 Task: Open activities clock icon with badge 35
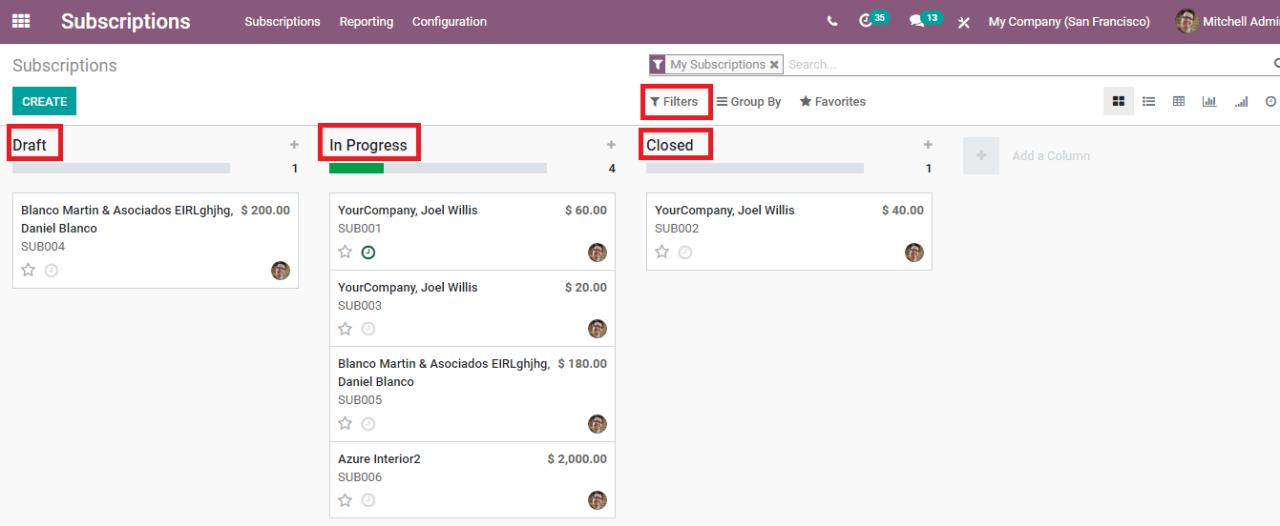[x=873, y=20]
